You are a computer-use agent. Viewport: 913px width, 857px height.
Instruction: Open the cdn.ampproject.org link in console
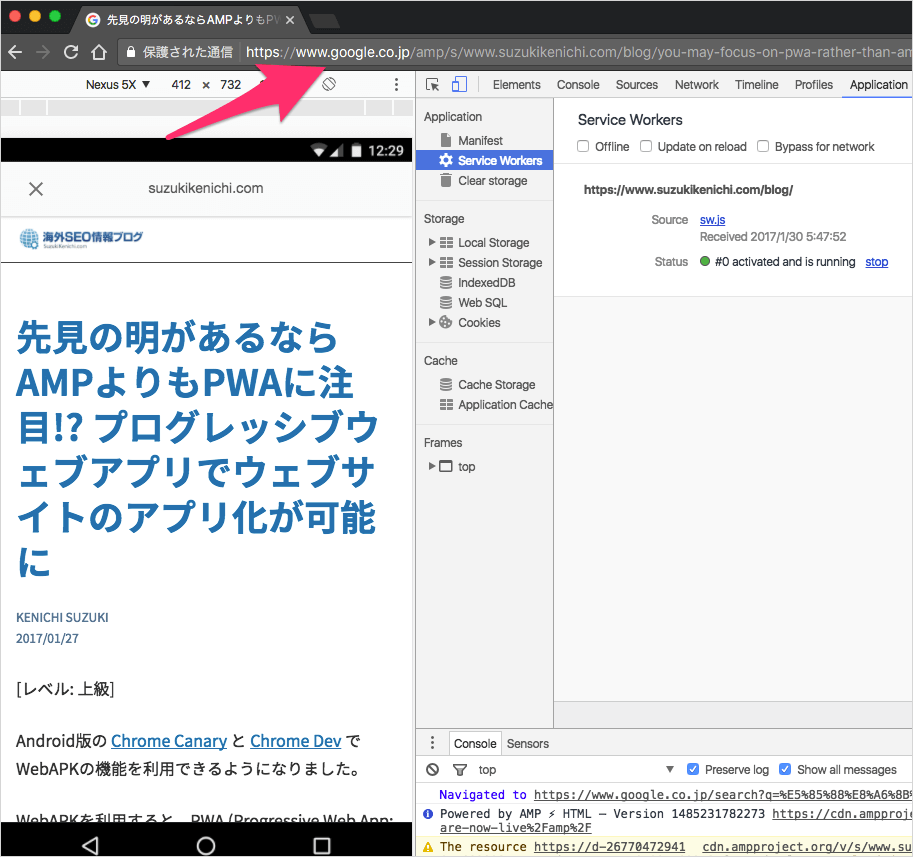[807, 847]
